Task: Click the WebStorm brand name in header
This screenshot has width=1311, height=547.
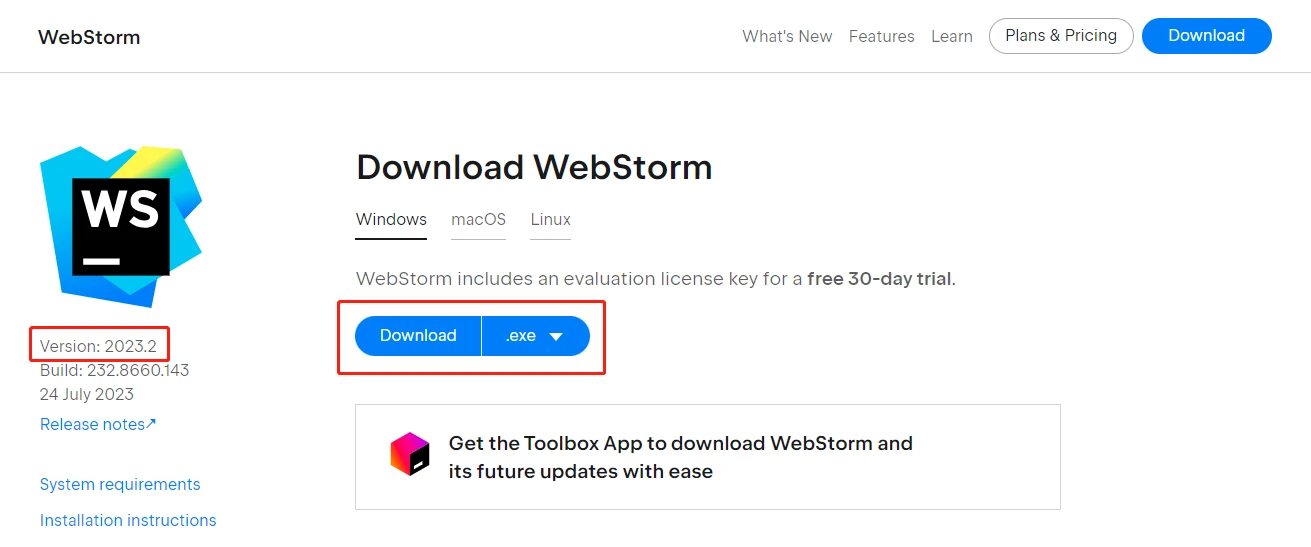Action: coord(89,37)
